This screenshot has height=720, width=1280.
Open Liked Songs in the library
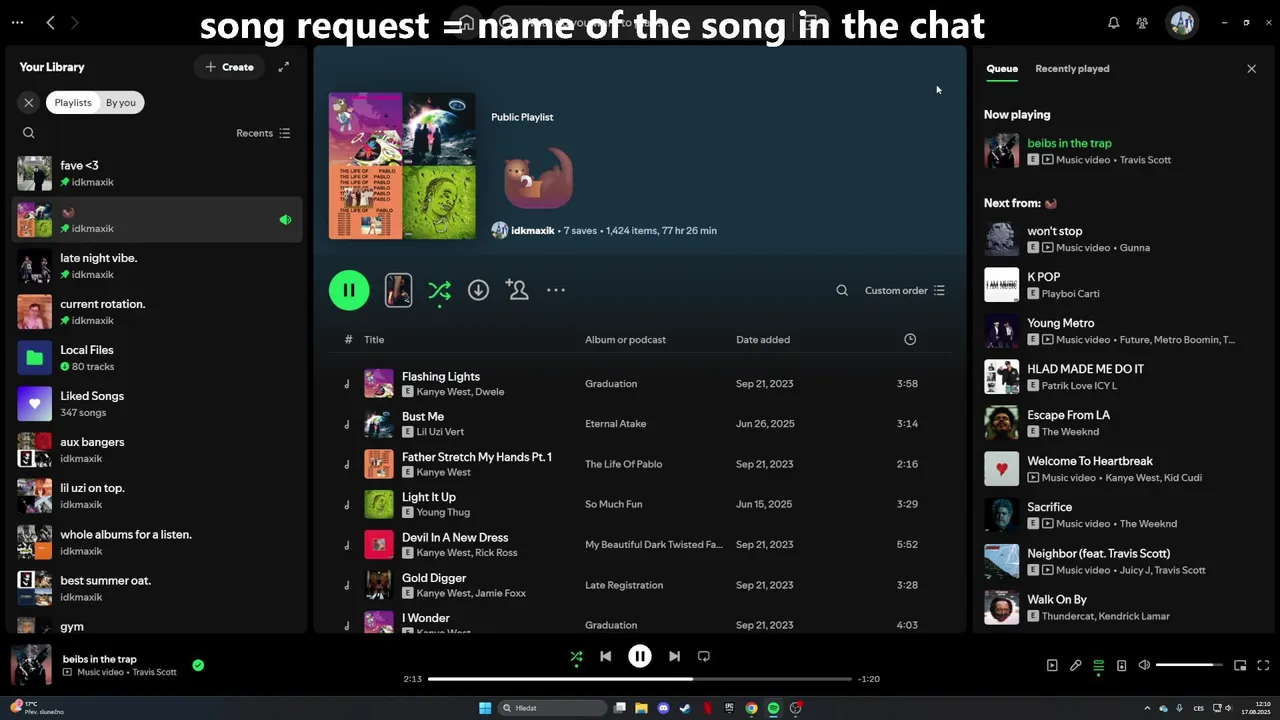tap(157, 403)
